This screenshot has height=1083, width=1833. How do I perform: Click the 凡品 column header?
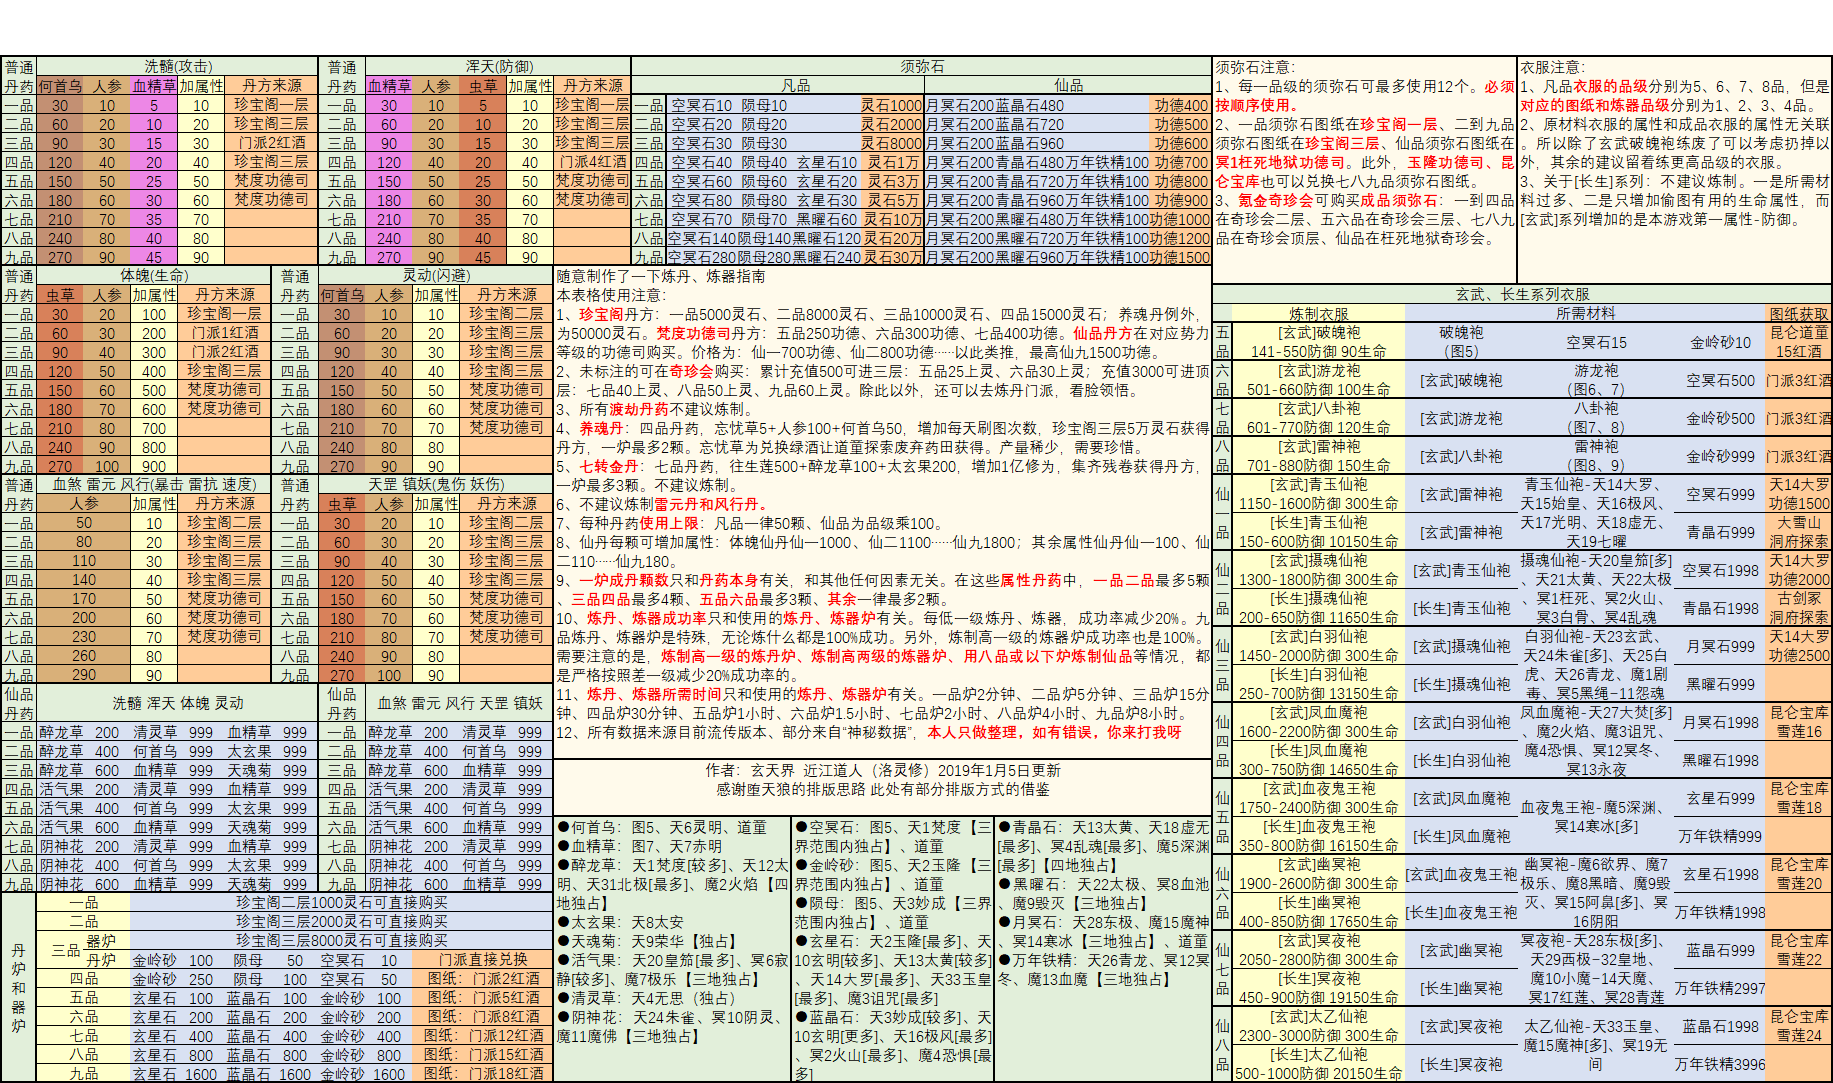795,85
